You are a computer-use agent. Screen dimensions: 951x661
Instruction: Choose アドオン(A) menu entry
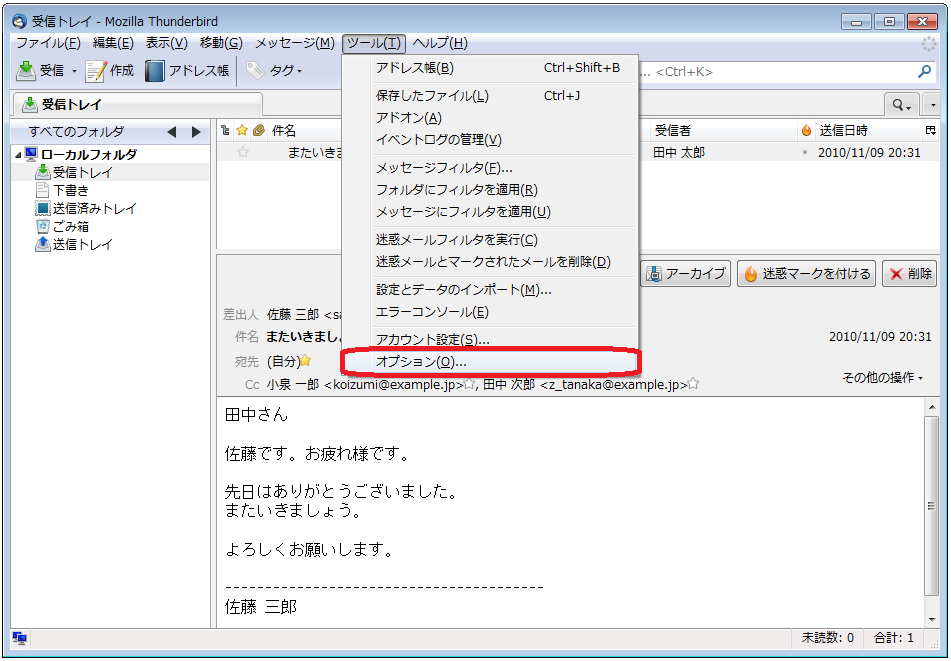[x=490, y=118]
